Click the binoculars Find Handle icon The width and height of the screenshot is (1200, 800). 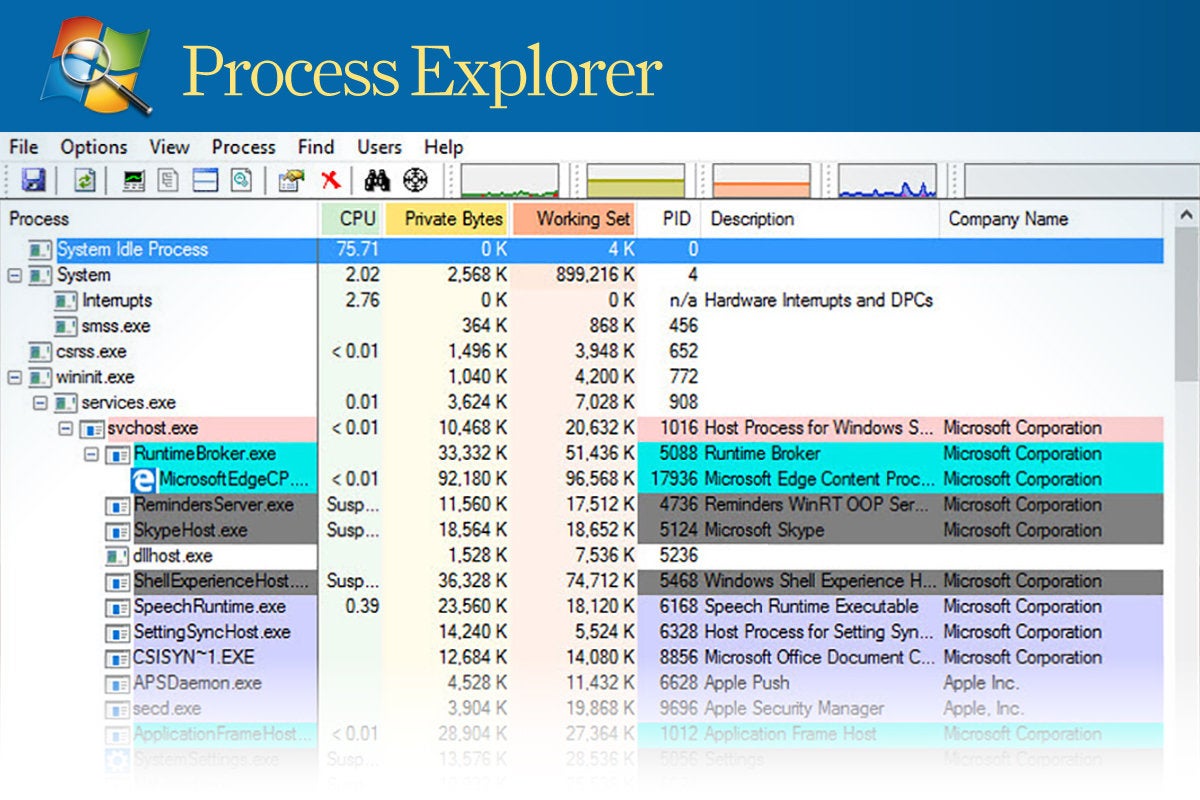(377, 180)
